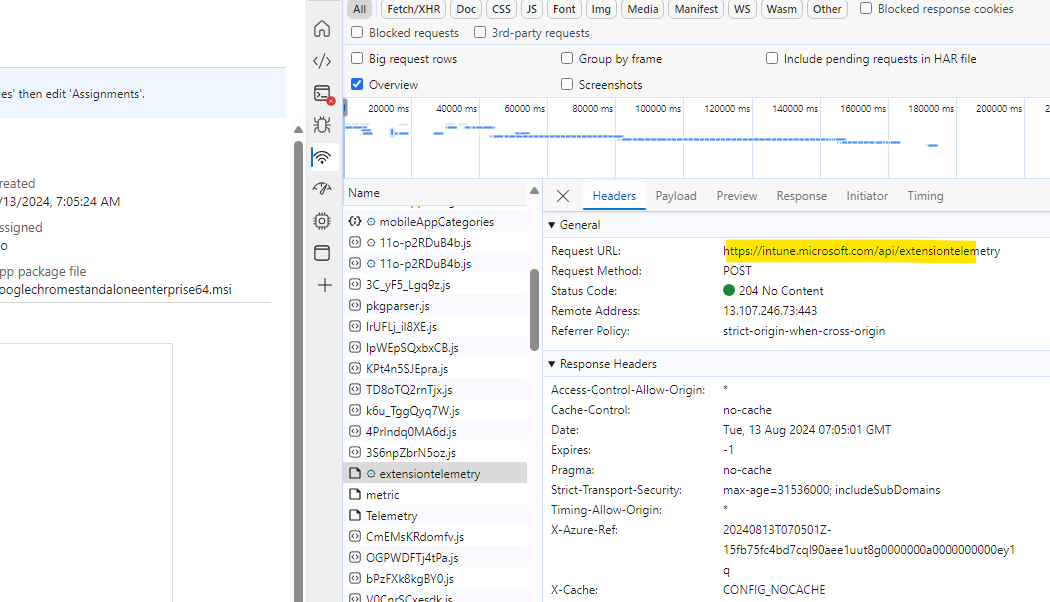
Task: Select the bPzFXk8kgBY0.js request
Action: pos(410,579)
